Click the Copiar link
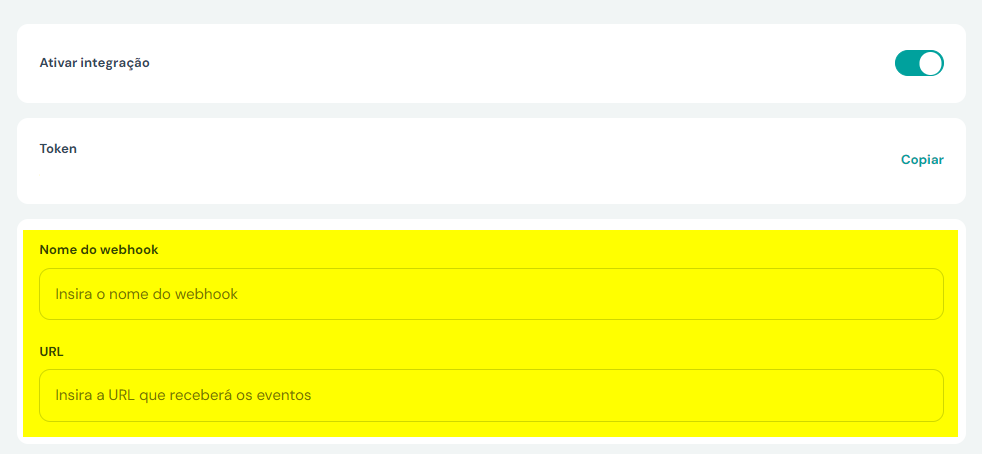This screenshot has width=982, height=454. (922, 160)
